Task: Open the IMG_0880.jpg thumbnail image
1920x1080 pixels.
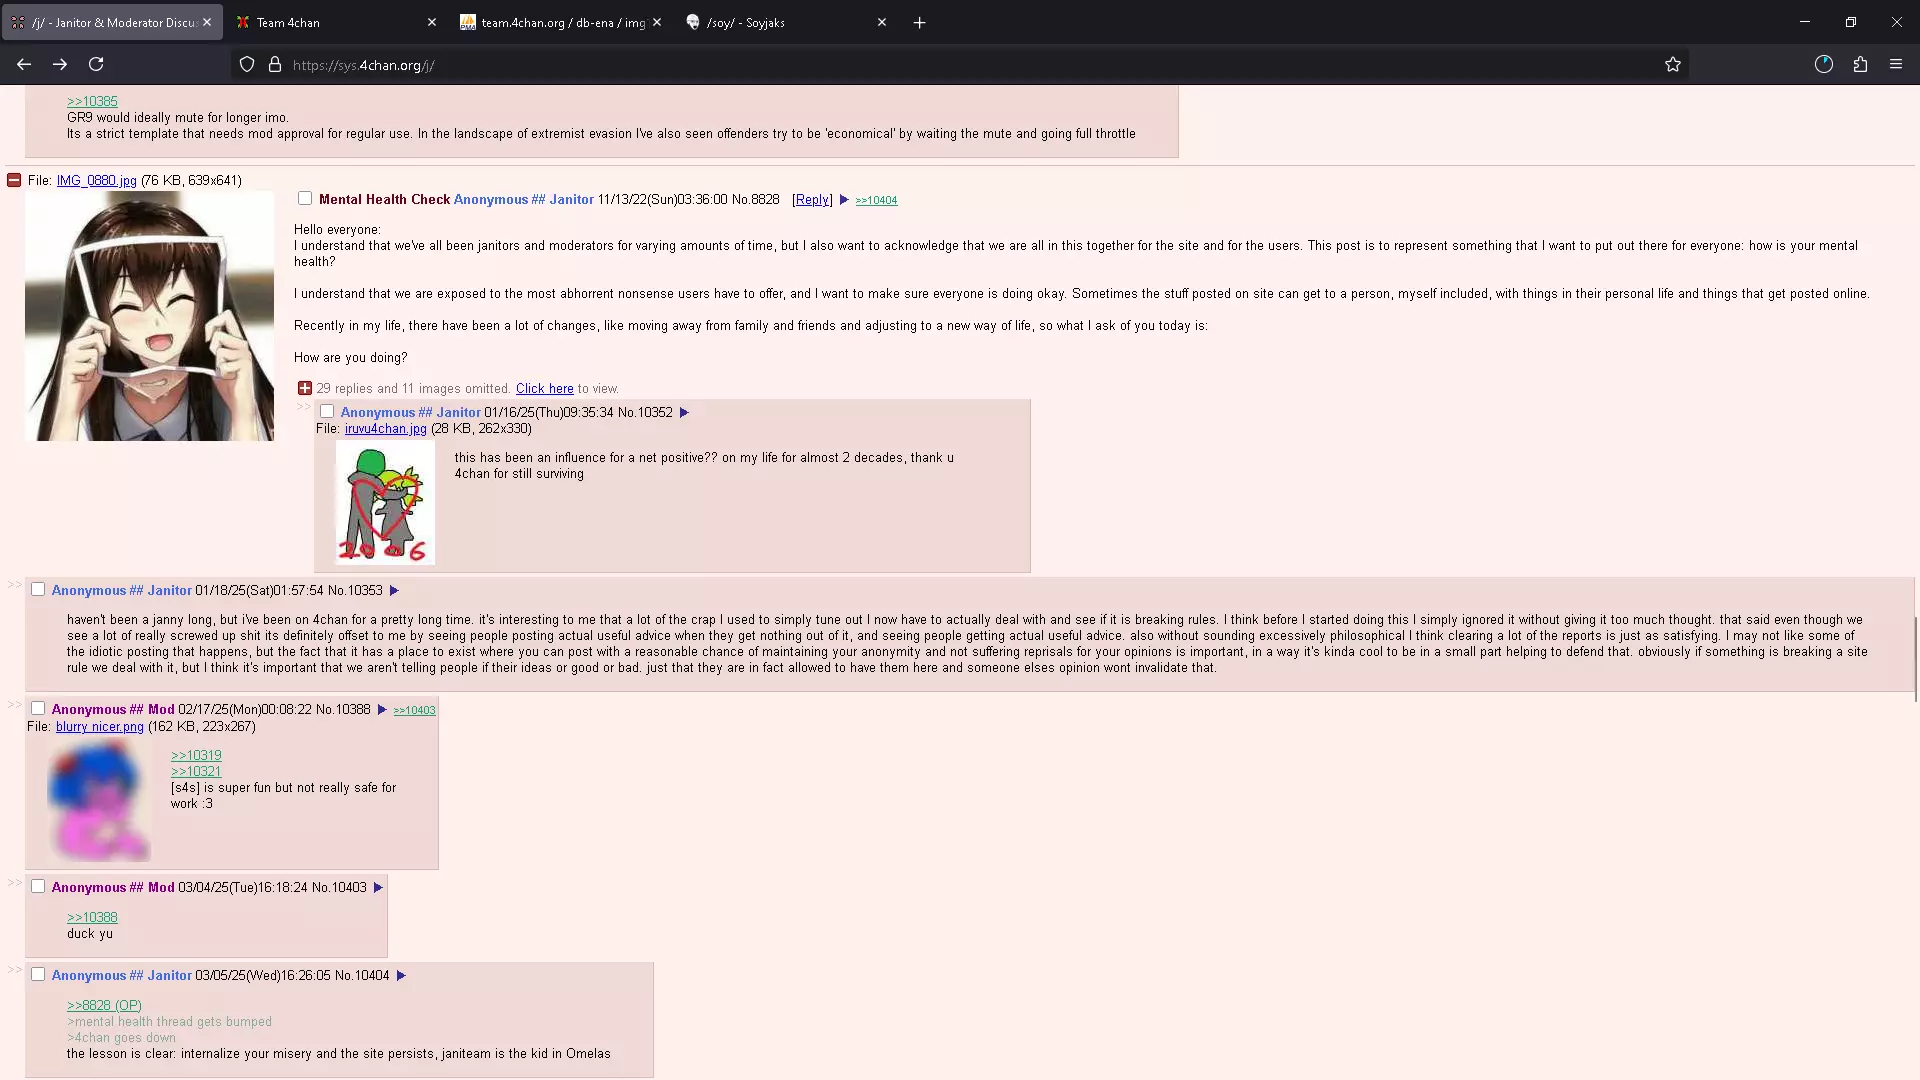Action: 150,316
